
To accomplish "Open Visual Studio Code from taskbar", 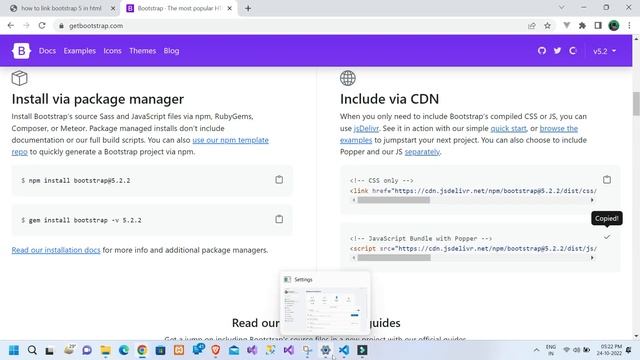I will coord(344,350).
